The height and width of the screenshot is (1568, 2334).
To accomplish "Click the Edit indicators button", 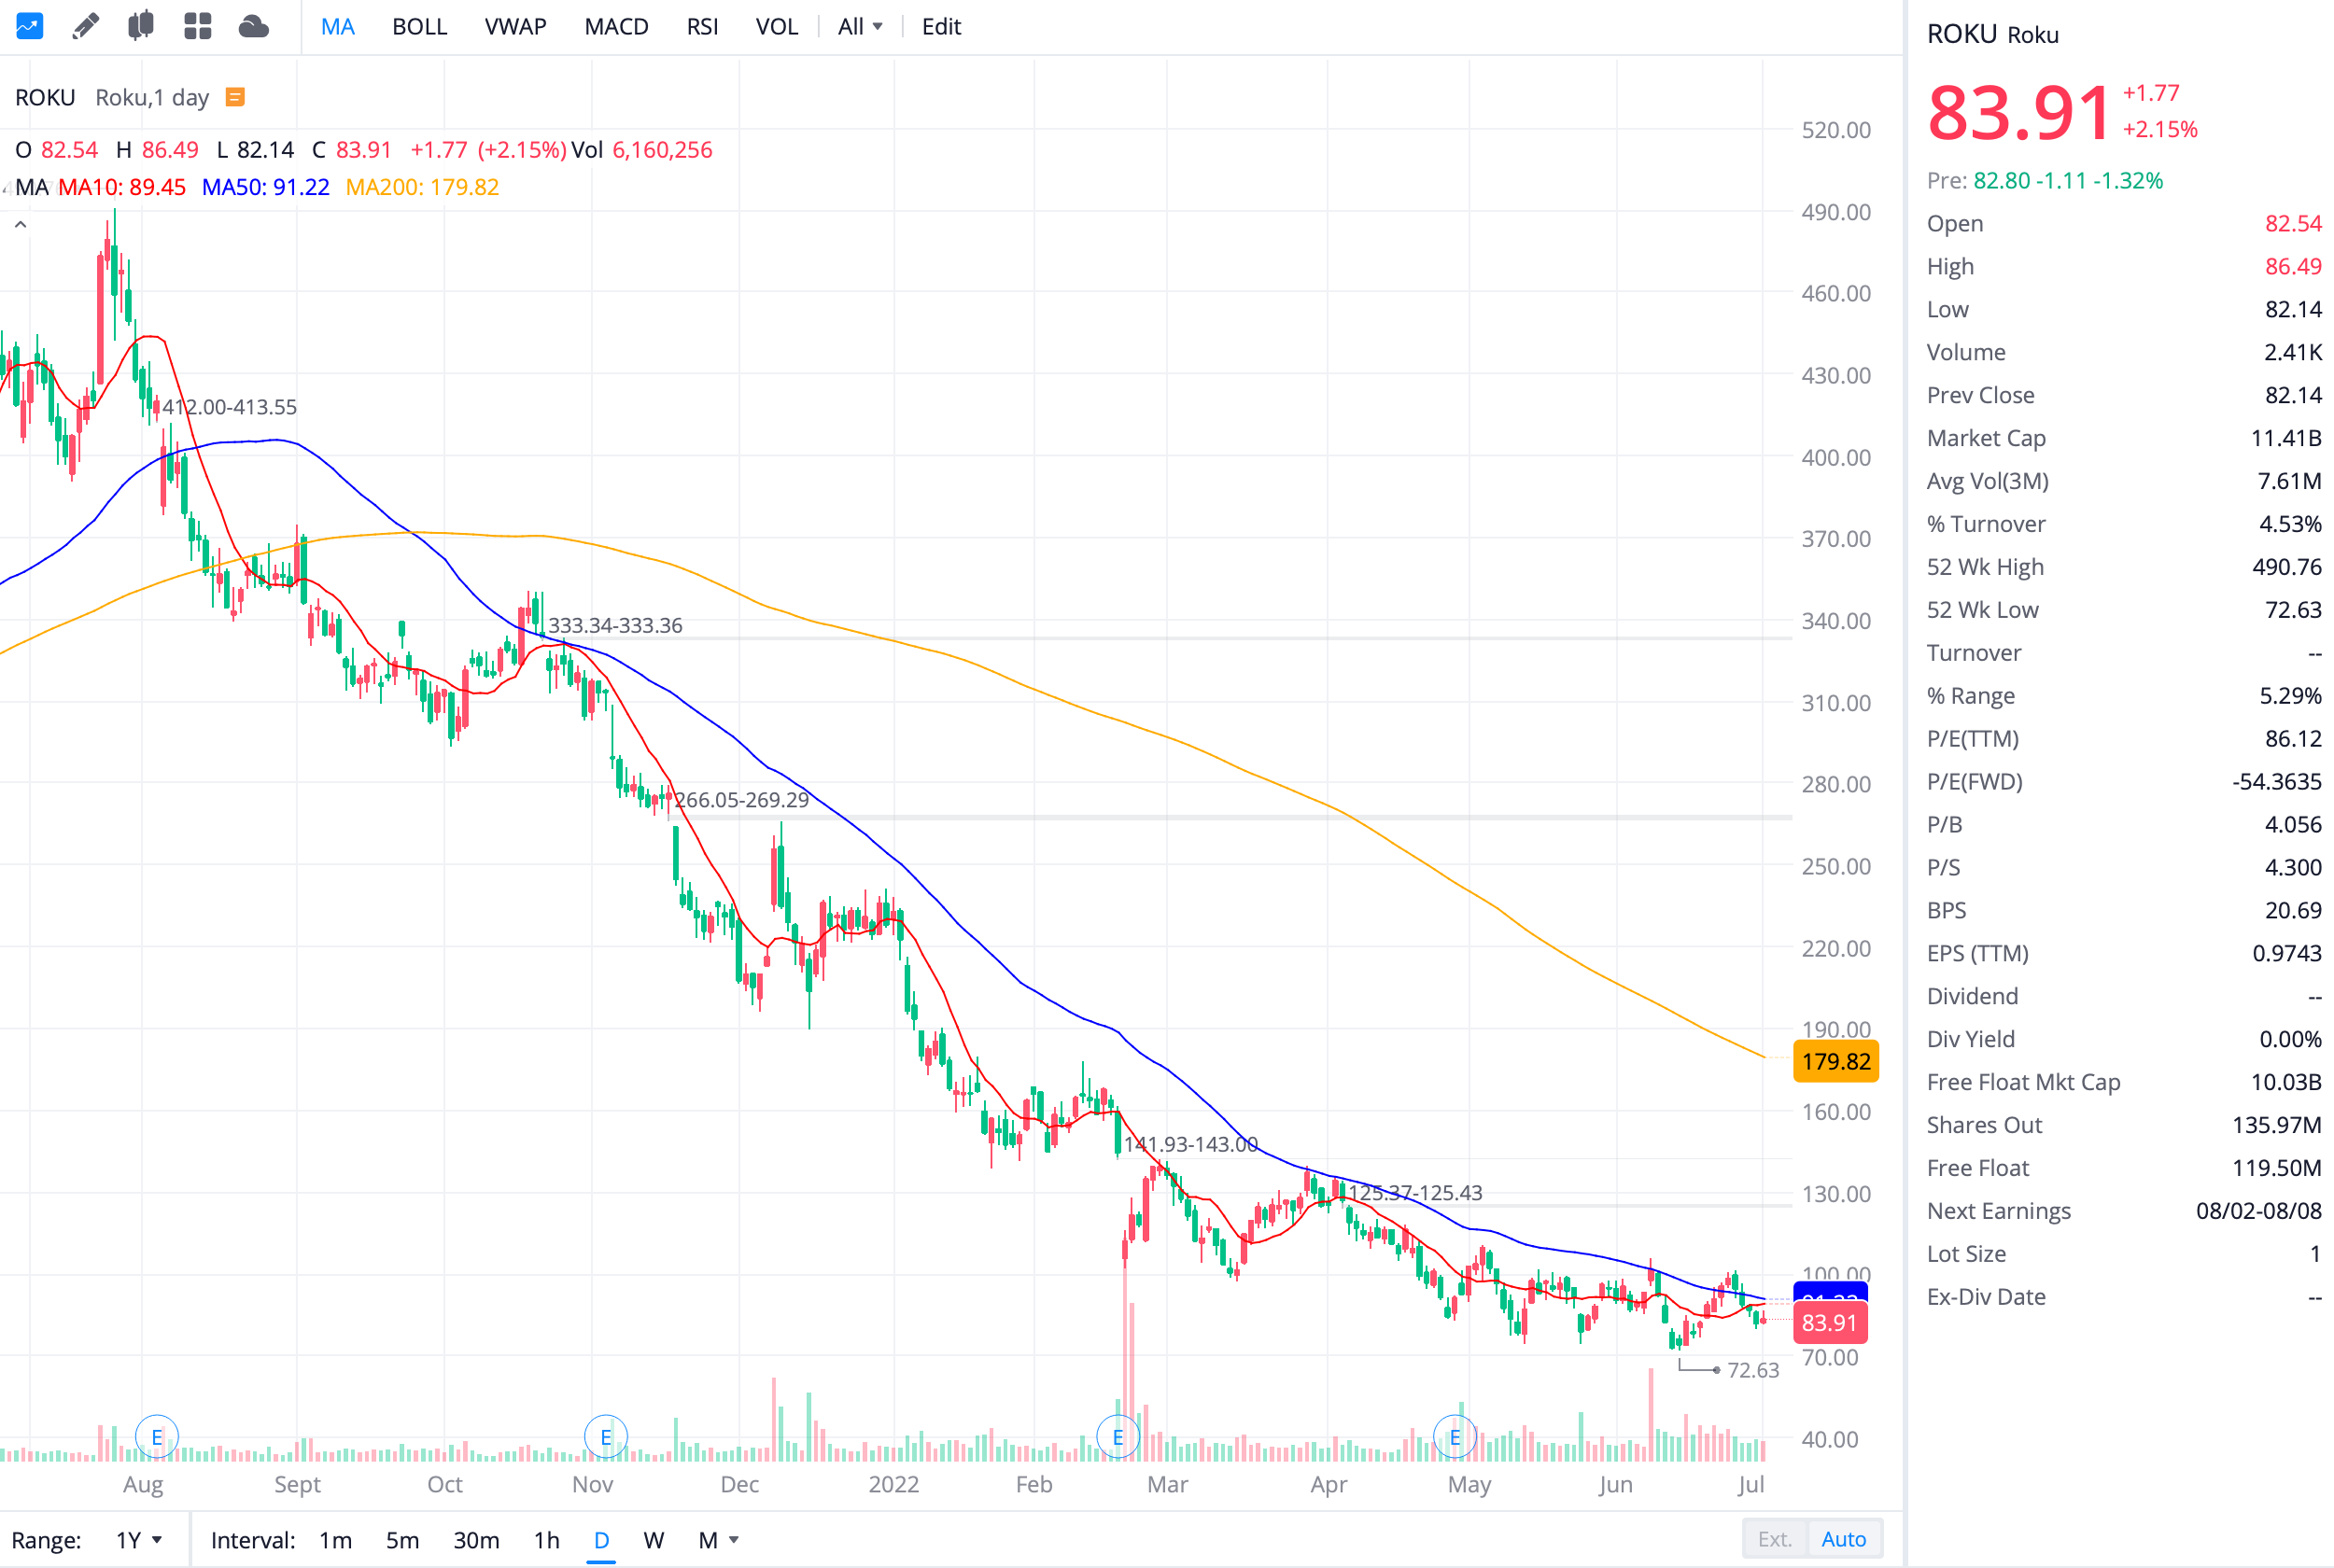I will click(x=940, y=27).
